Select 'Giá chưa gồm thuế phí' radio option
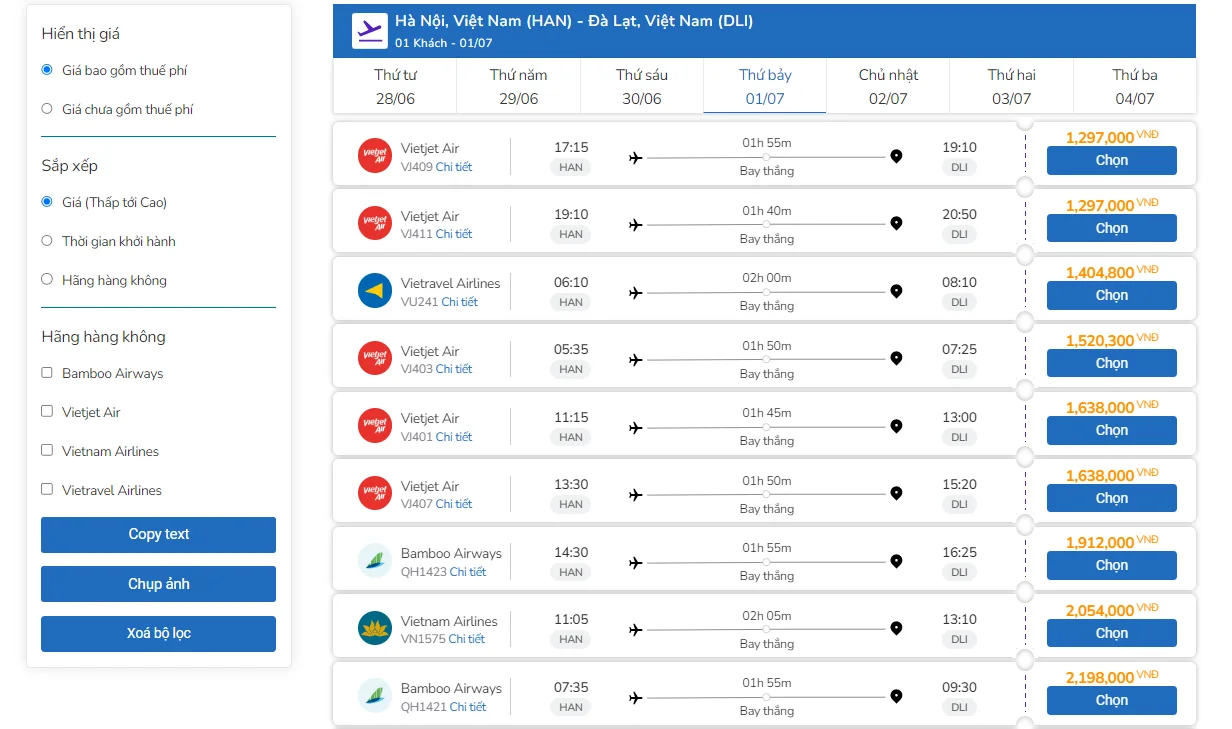The height and width of the screenshot is (729, 1232). pyautogui.click(x=47, y=108)
